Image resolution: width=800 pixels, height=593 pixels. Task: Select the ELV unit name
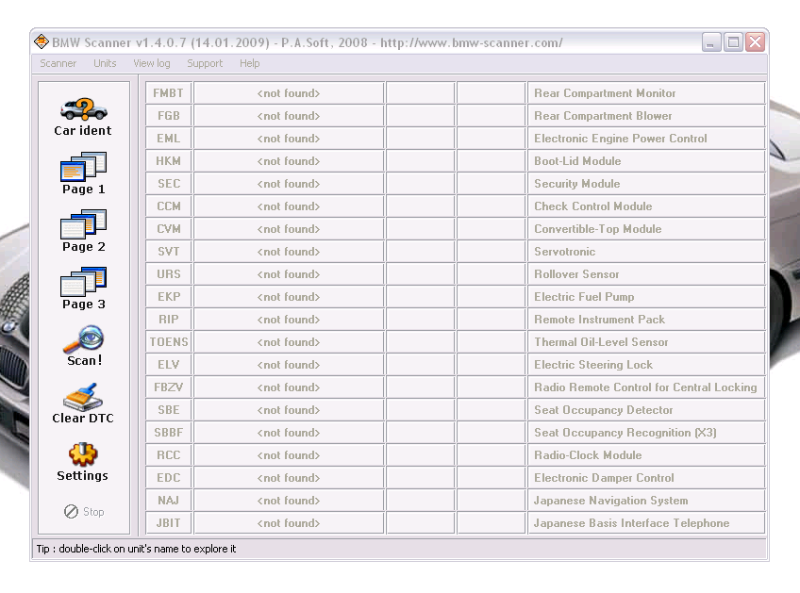[168, 365]
